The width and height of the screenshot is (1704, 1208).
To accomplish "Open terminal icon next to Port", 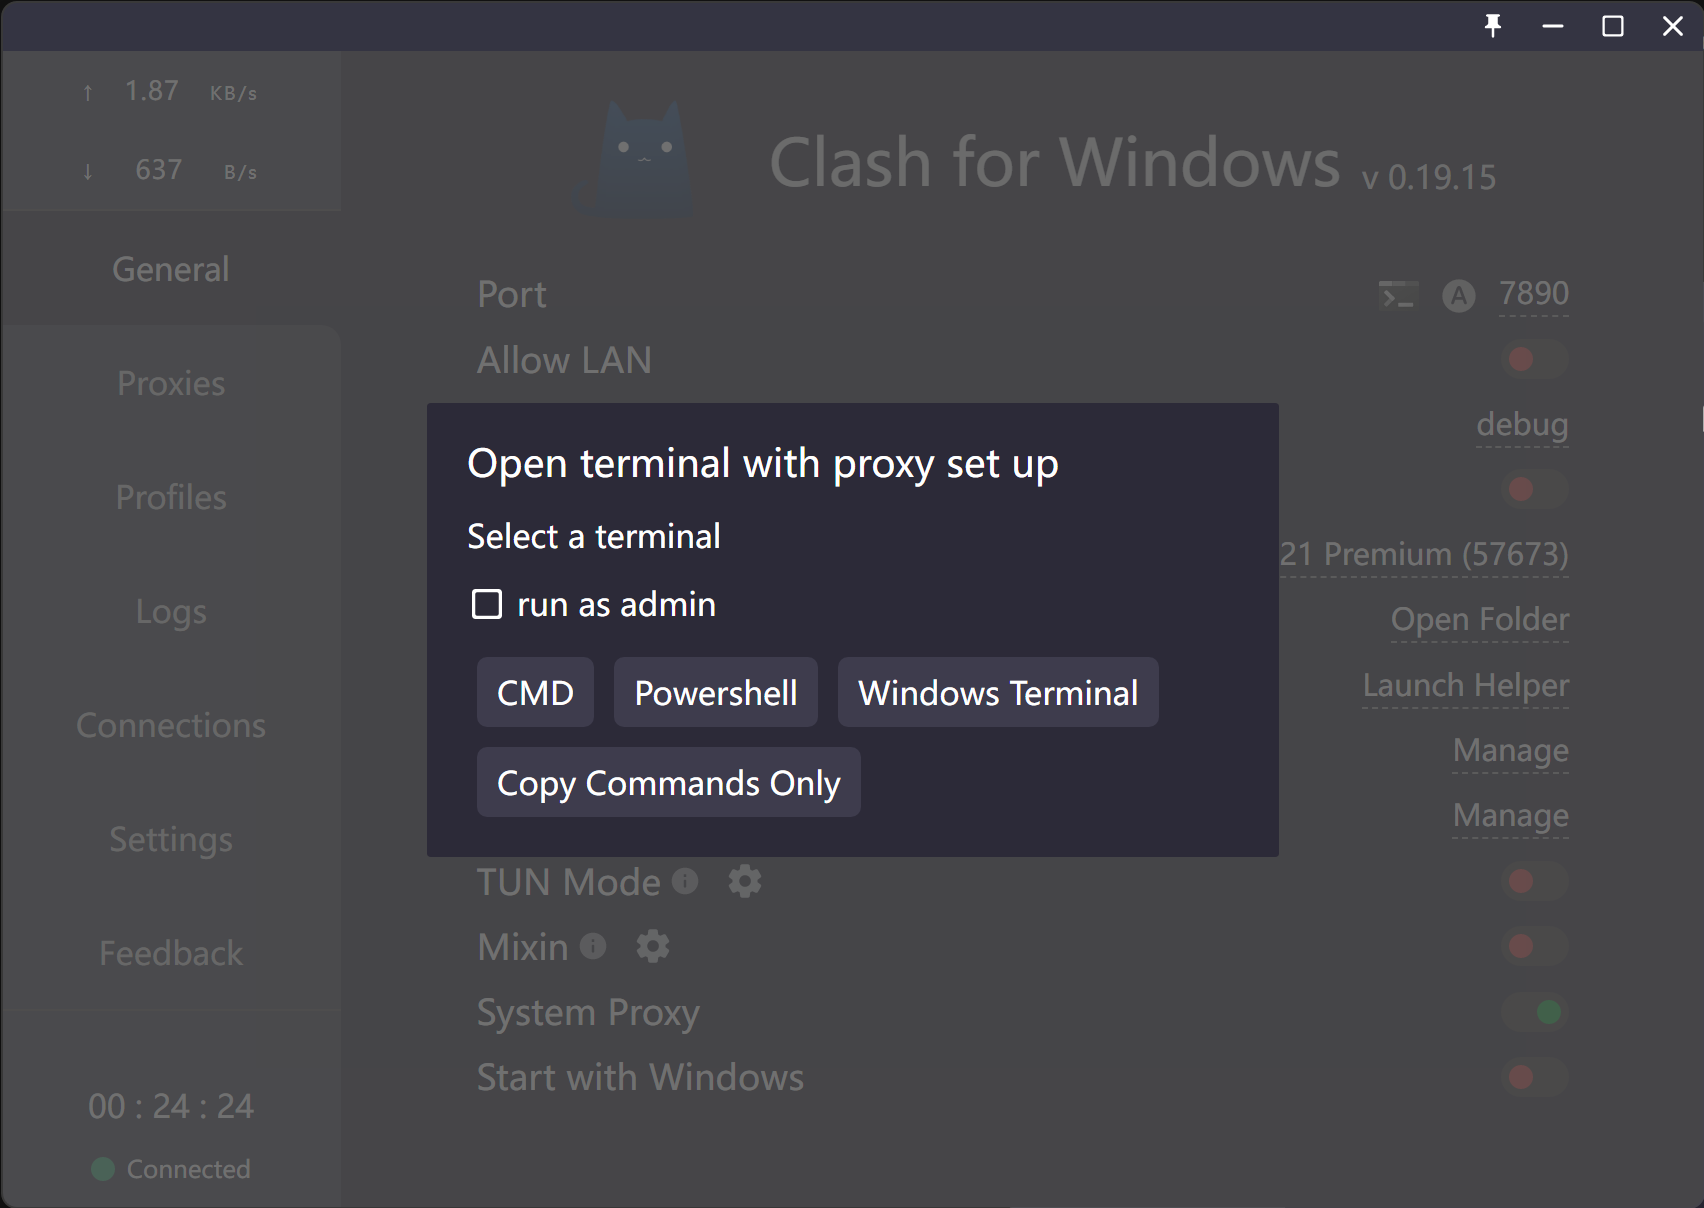I will [1398, 296].
